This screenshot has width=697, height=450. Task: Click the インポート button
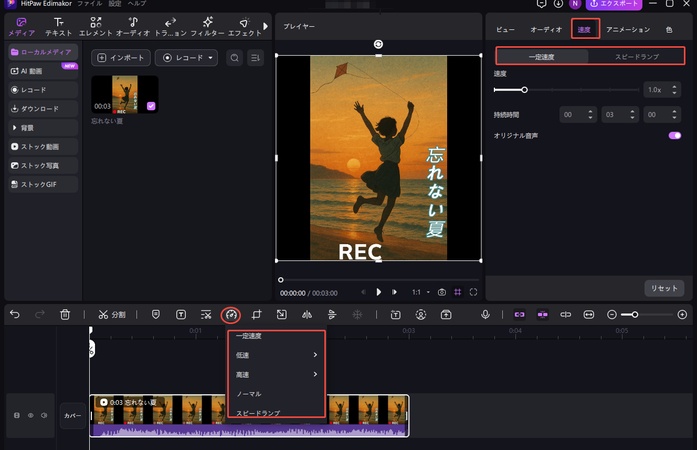click(120, 58)
